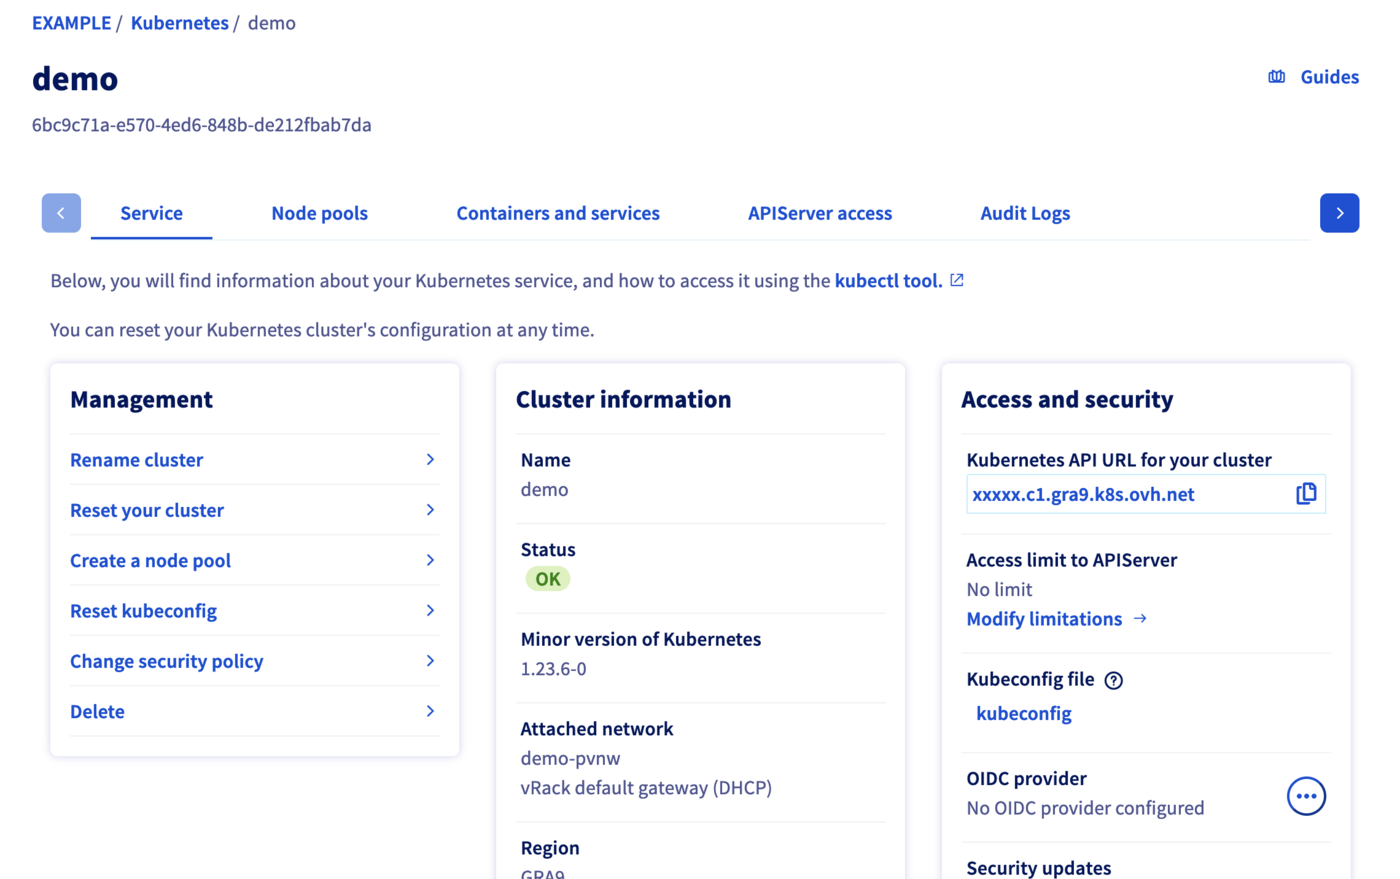
Task: Click the kubectl tool external link icon
Action: click(x=956, y=280)
